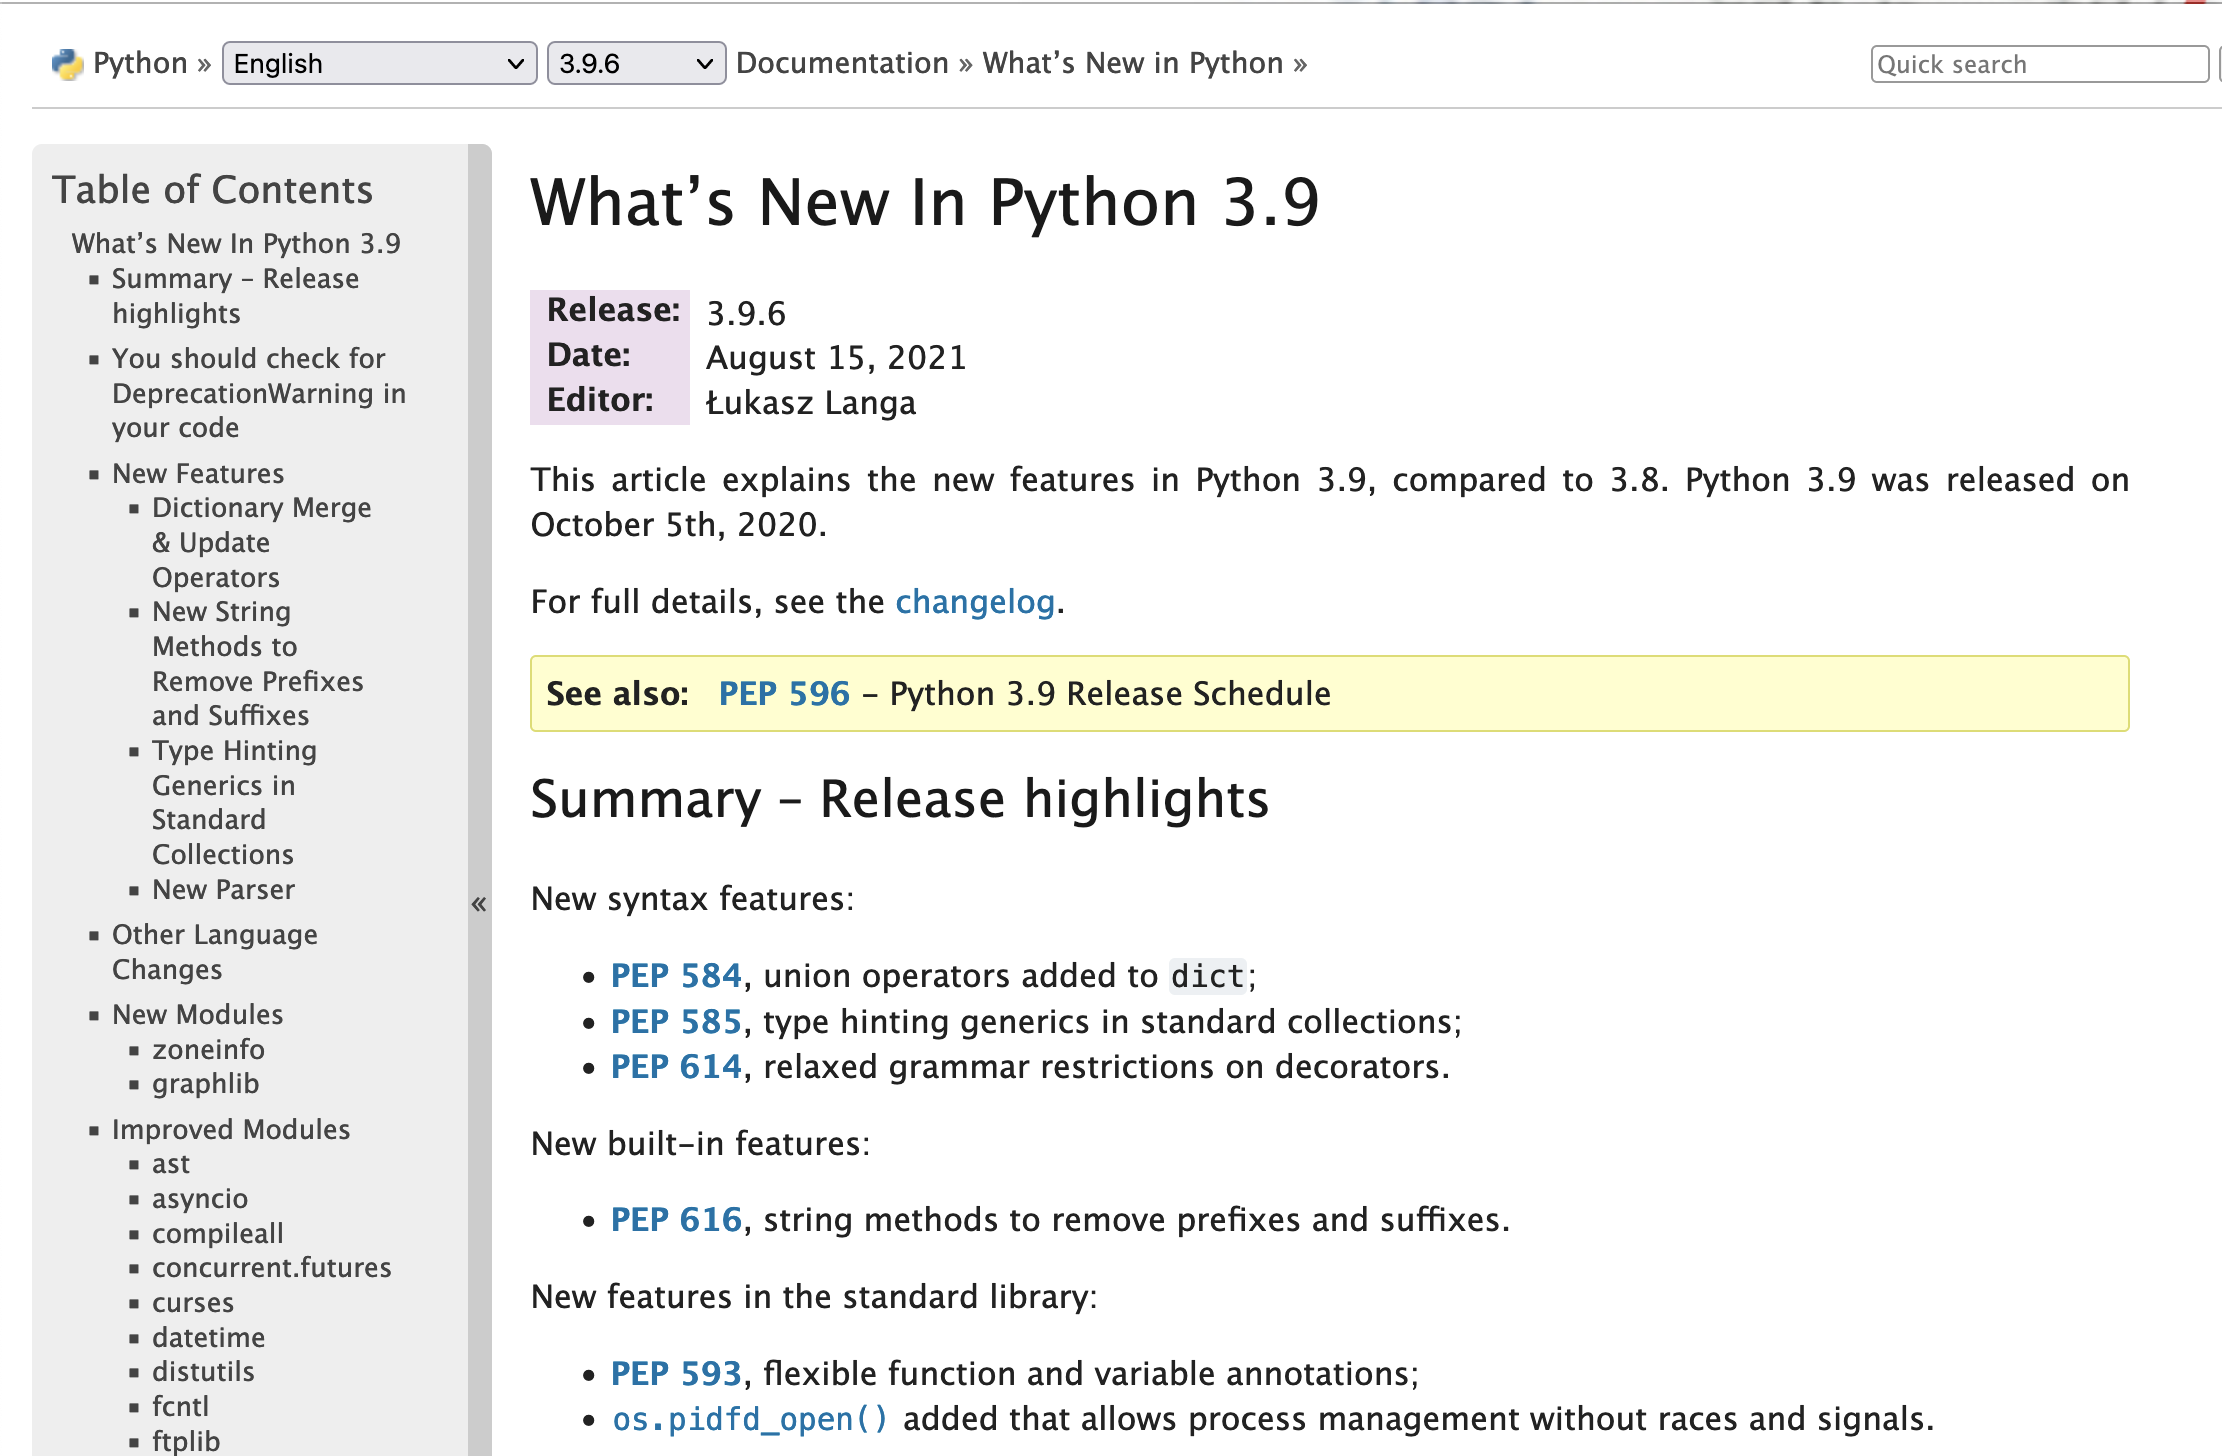Click the Quick search input field
This screenshot has width=2222, height=1456.
(x=2039, y=64)
